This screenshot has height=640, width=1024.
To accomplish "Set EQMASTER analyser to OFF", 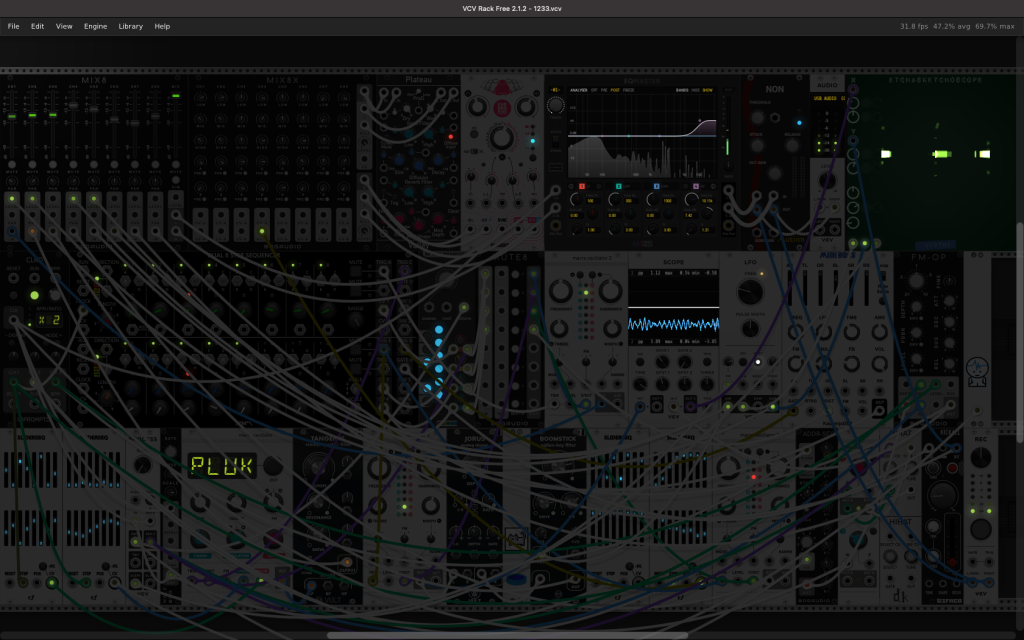I will click(594, 90).
